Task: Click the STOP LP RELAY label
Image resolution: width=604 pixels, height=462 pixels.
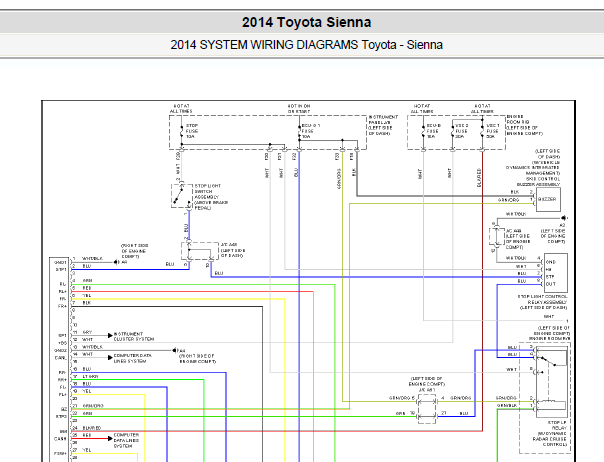Action: (x=559, y=425)
